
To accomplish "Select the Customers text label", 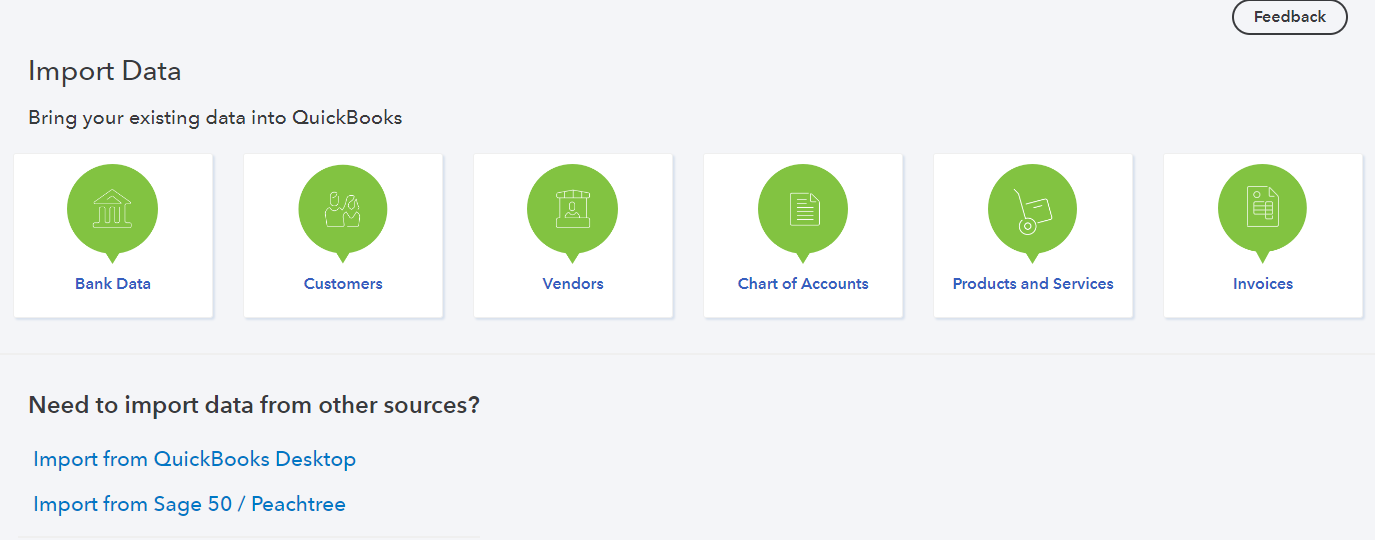I will 343,284.
